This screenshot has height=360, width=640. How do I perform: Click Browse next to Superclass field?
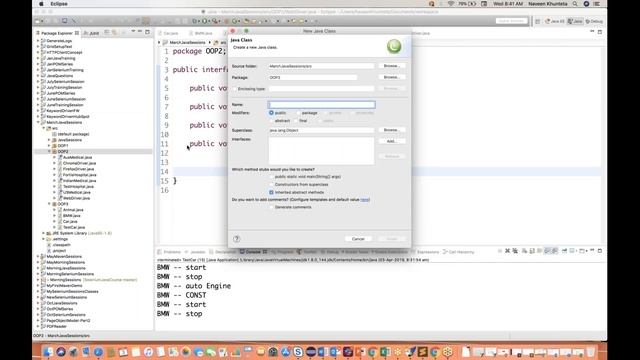[391, 130]
